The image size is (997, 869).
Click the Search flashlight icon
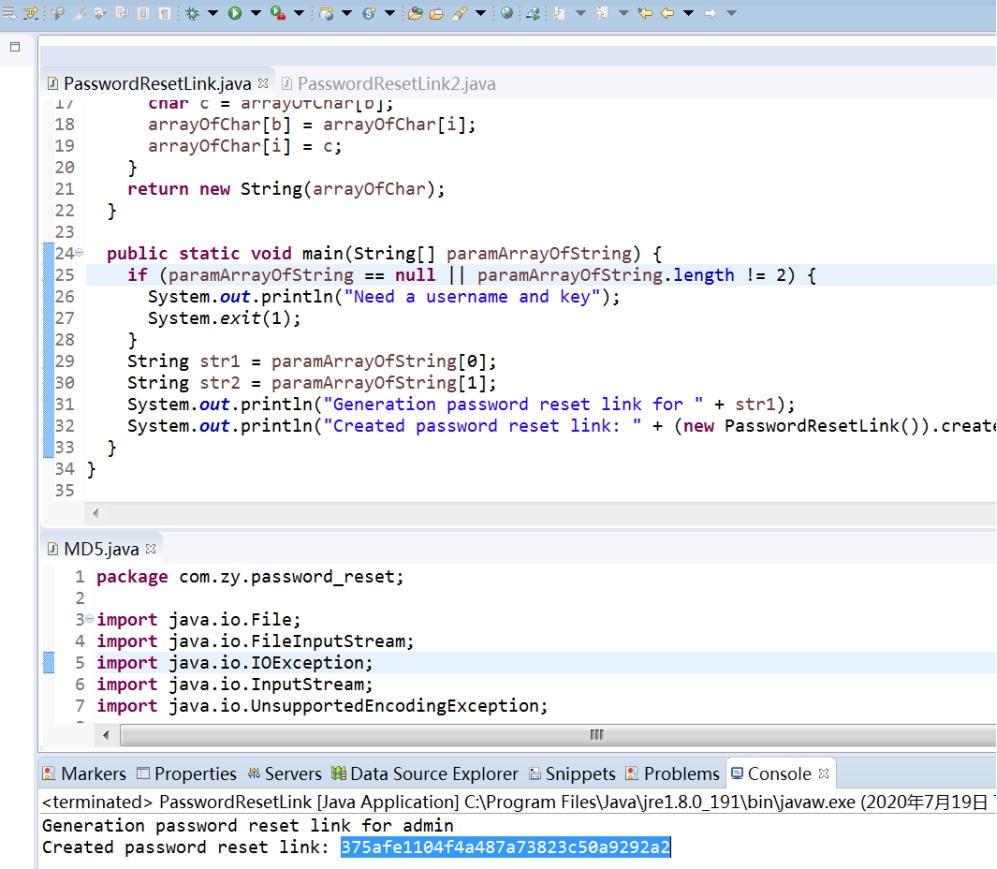tap(459, 13)
